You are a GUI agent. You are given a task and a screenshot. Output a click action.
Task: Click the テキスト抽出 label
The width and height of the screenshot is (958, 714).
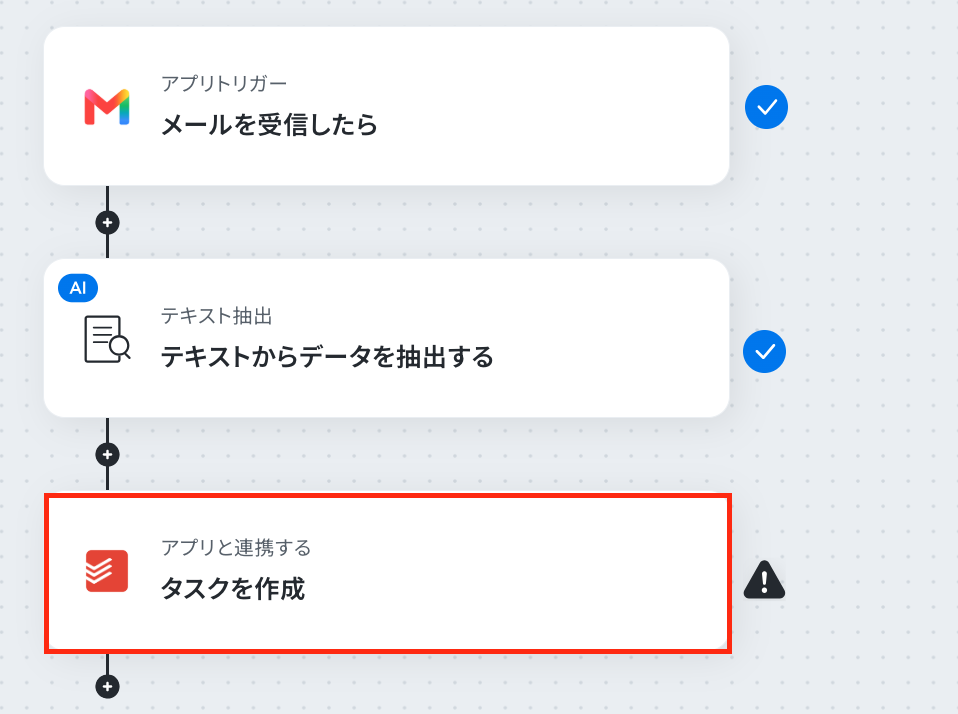click(x=216, y=316)
